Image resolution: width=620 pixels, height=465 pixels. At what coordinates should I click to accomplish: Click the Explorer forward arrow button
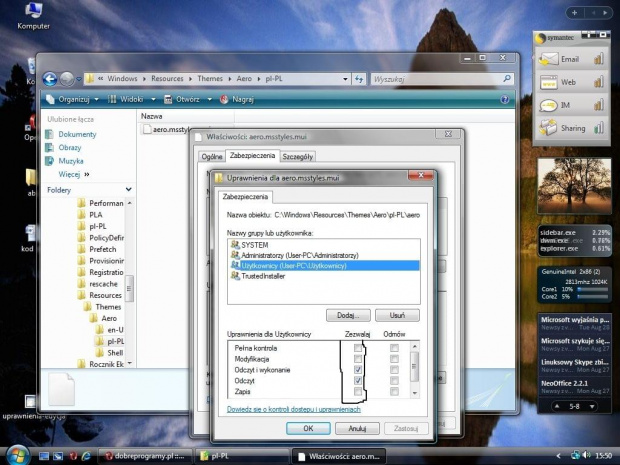click(x=67, y=79)
